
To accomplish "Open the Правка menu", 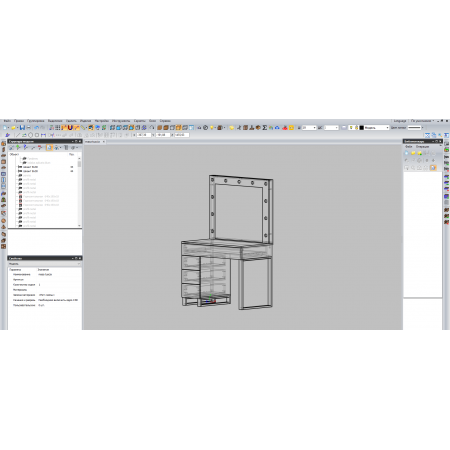I will 19,121.
